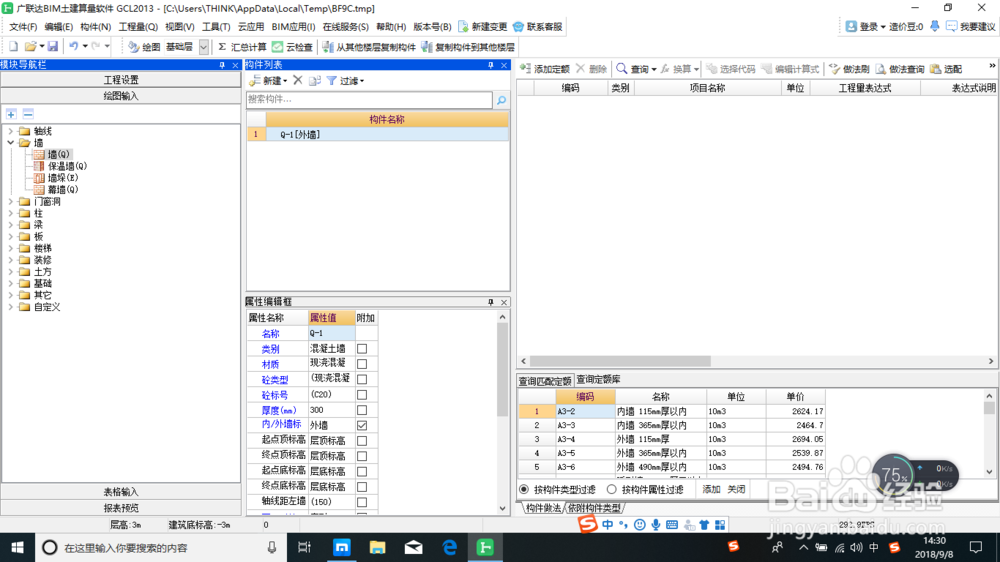The image size is (1000, 562).
Task: Click the New file icon in toolbar
Action: point(13,47)
